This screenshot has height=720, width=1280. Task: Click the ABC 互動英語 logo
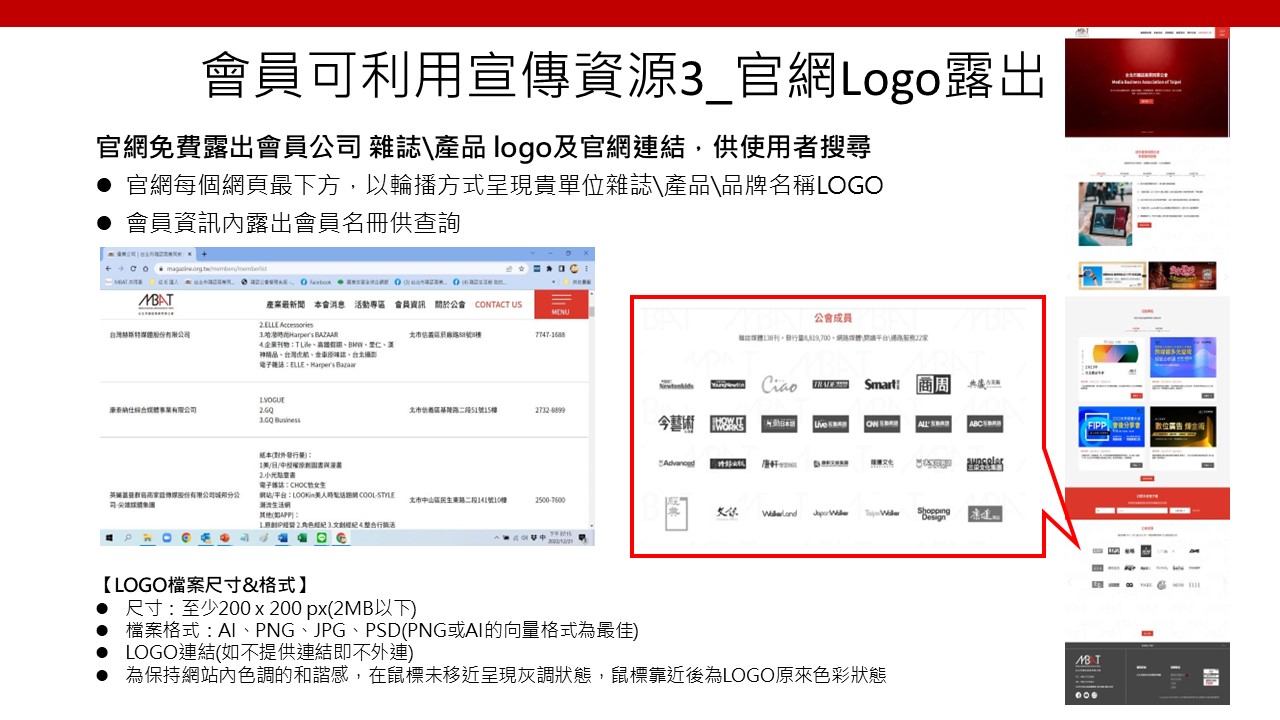985,424
